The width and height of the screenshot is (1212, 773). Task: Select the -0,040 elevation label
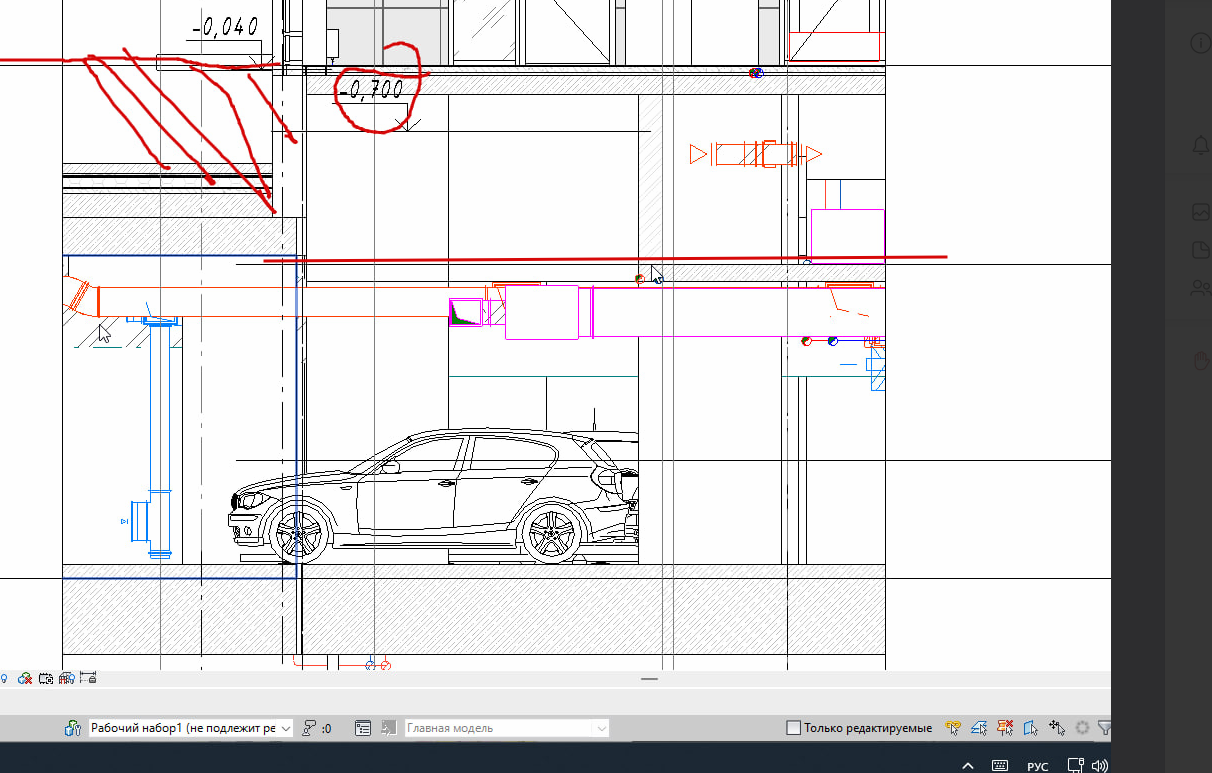tap(224, 27)
